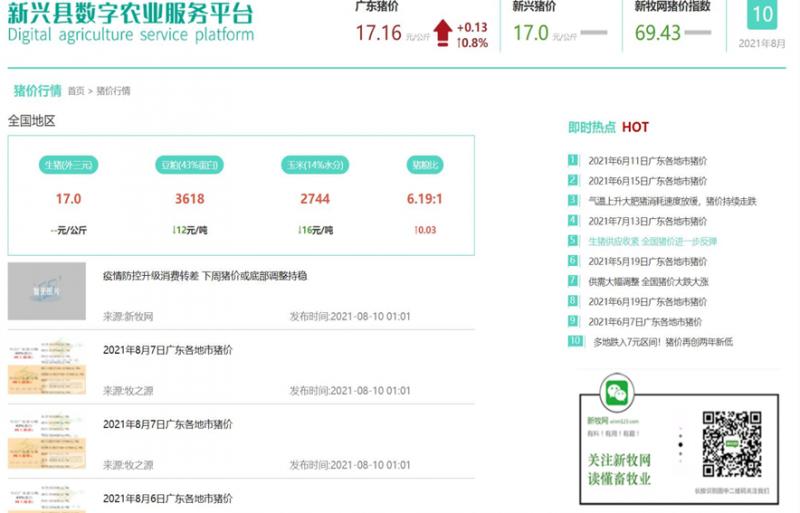800x513 pixels.
Task: Click the 新兴县数字农业服务平台 site logo
Action: [130, 22]
